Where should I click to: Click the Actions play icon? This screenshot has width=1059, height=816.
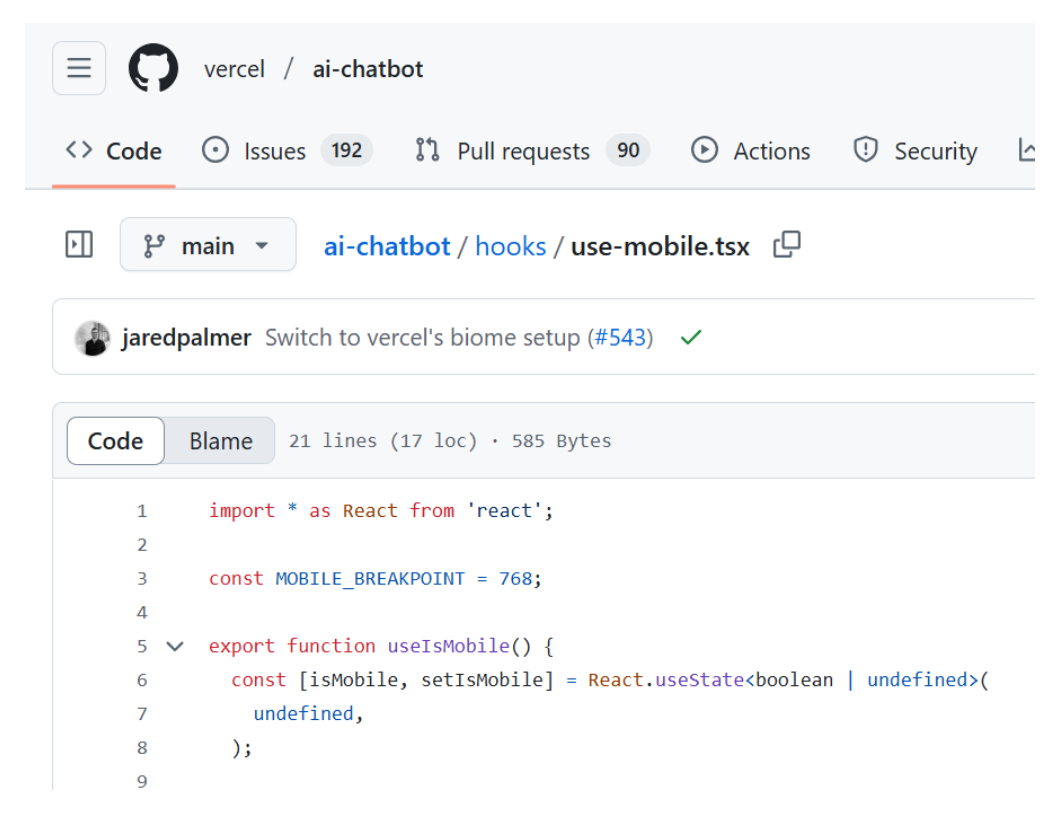[x=704, y=149]
